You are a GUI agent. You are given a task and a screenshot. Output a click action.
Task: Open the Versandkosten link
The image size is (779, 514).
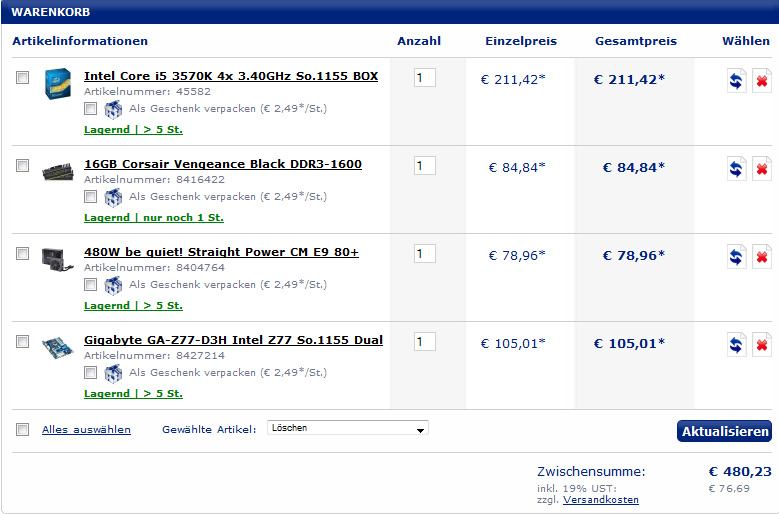point(601,500)
